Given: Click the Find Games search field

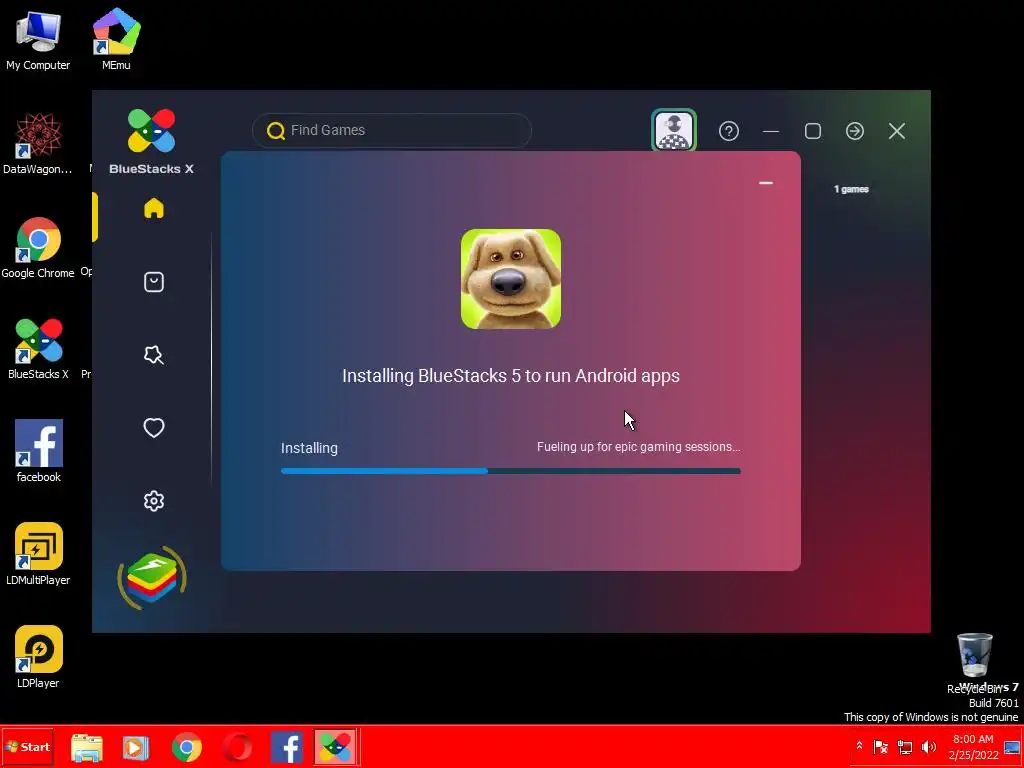Looking at the screenshot, I should pyautogui.click(x=392, y=130).
